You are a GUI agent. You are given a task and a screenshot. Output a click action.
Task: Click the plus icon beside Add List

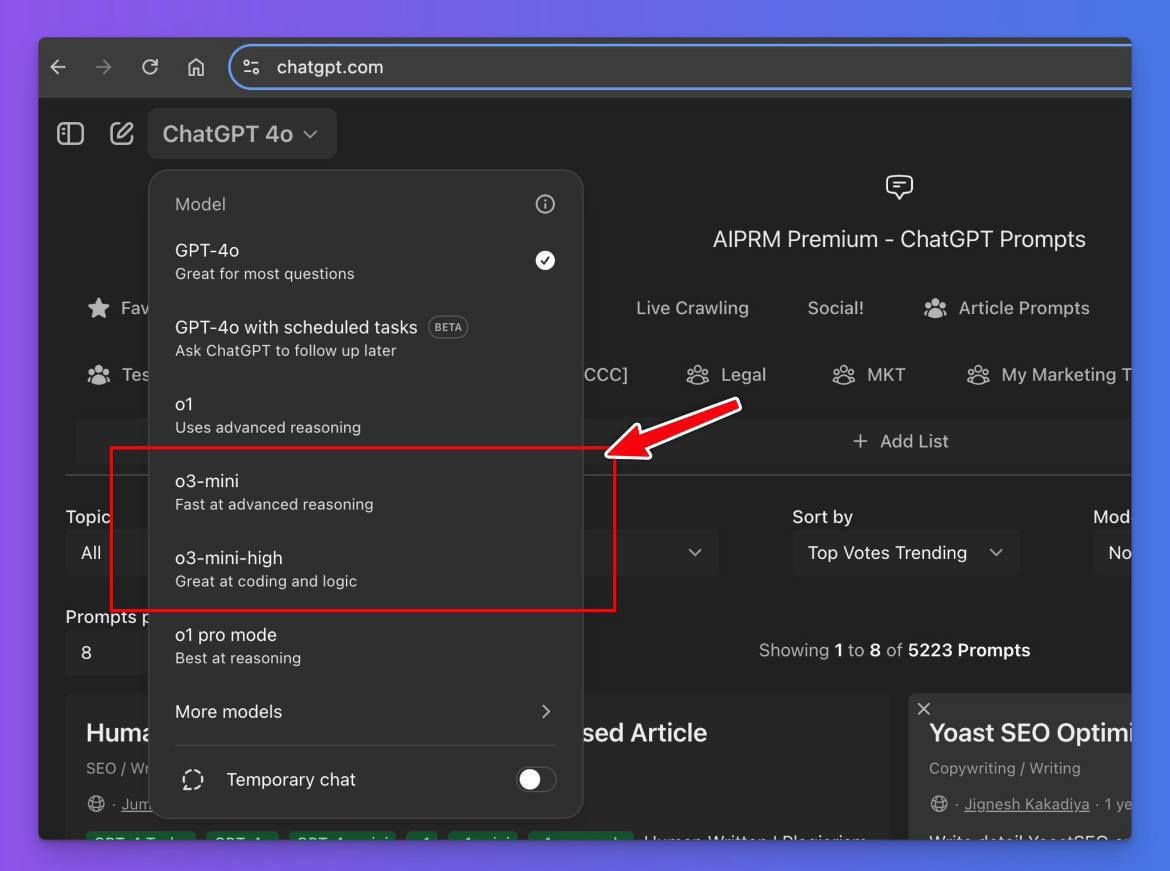pyautogui.click(x=860, y=441)
